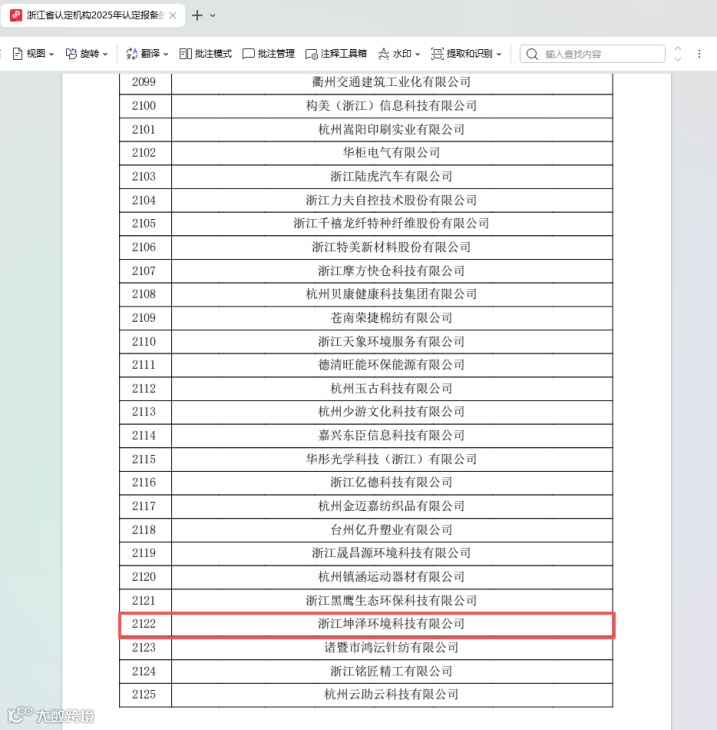This screenshot has height=730, width=717.
Task: Select 衢州交通建筑工业化有限公司 cell
Action: click(x=392, y=82)
